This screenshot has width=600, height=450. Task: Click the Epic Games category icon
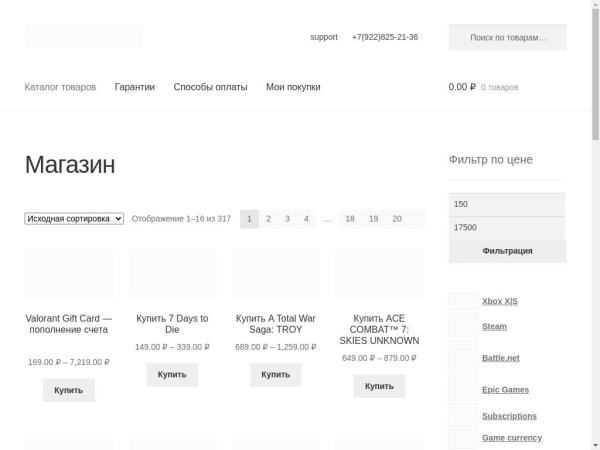(x=463, y=390)
